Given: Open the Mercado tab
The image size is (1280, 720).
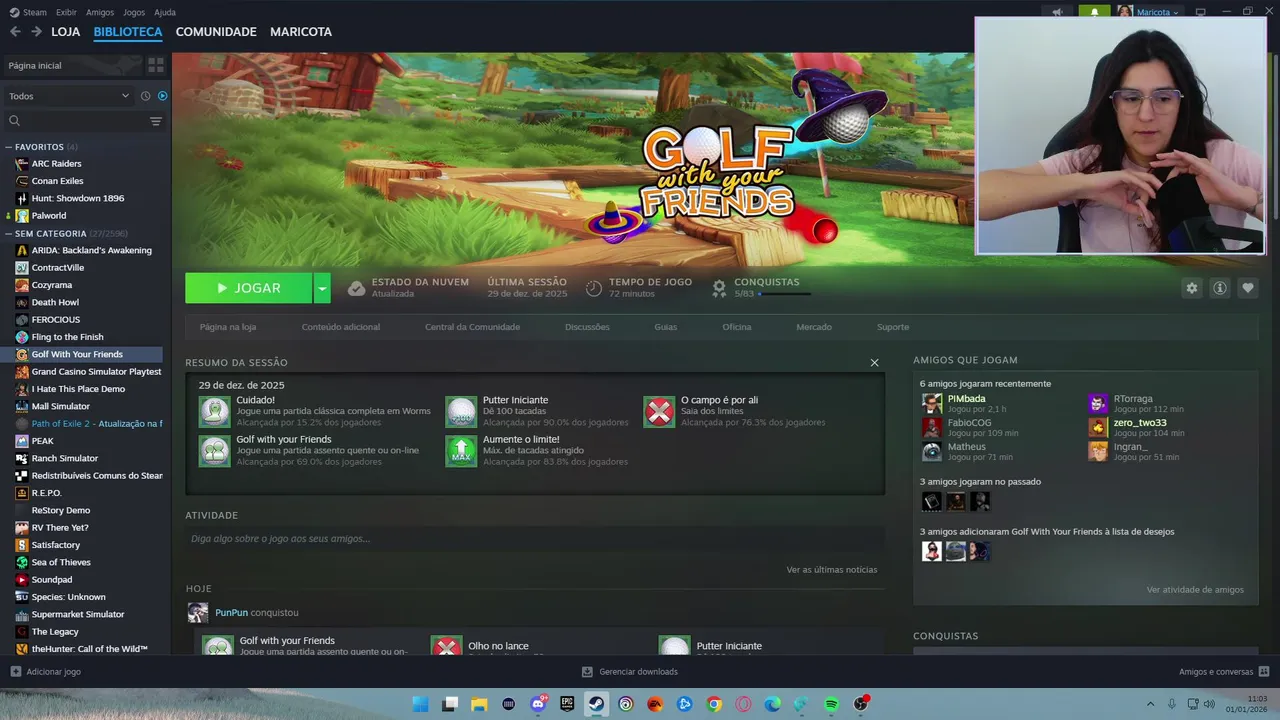Looking at the screenshot, I should 814,327.
